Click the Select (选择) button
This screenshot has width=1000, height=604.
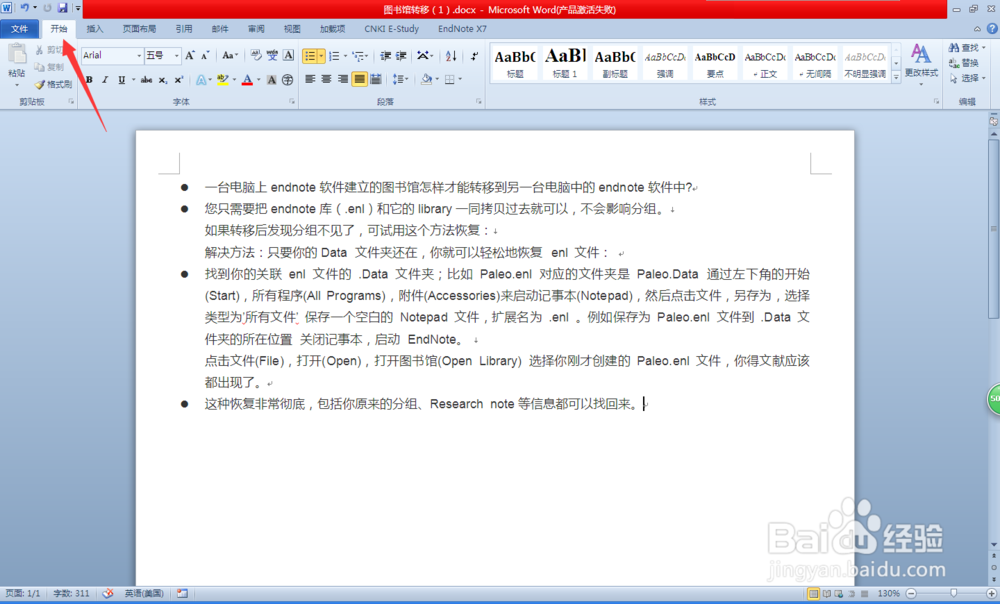tap(967, 78)
